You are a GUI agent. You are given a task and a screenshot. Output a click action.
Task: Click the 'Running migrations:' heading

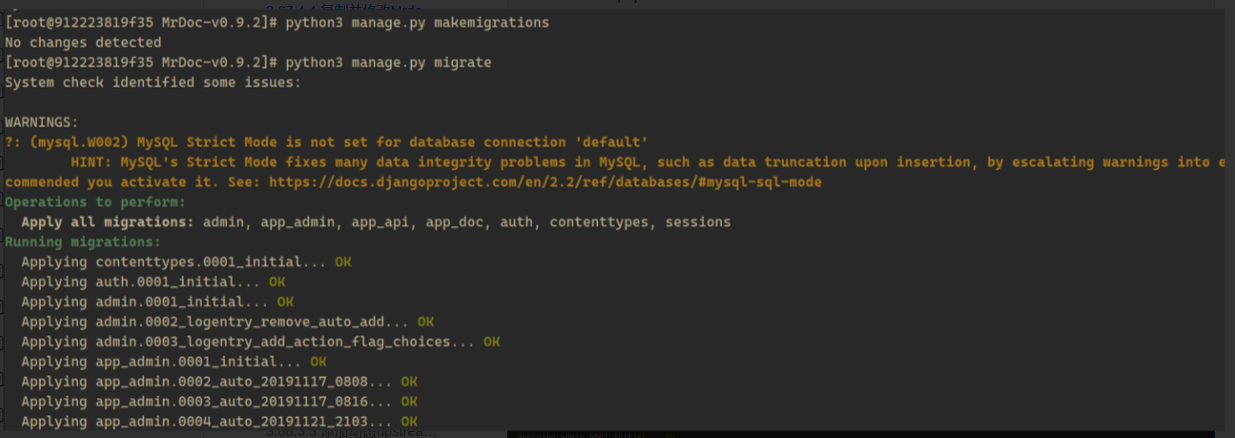click(82, 242)
